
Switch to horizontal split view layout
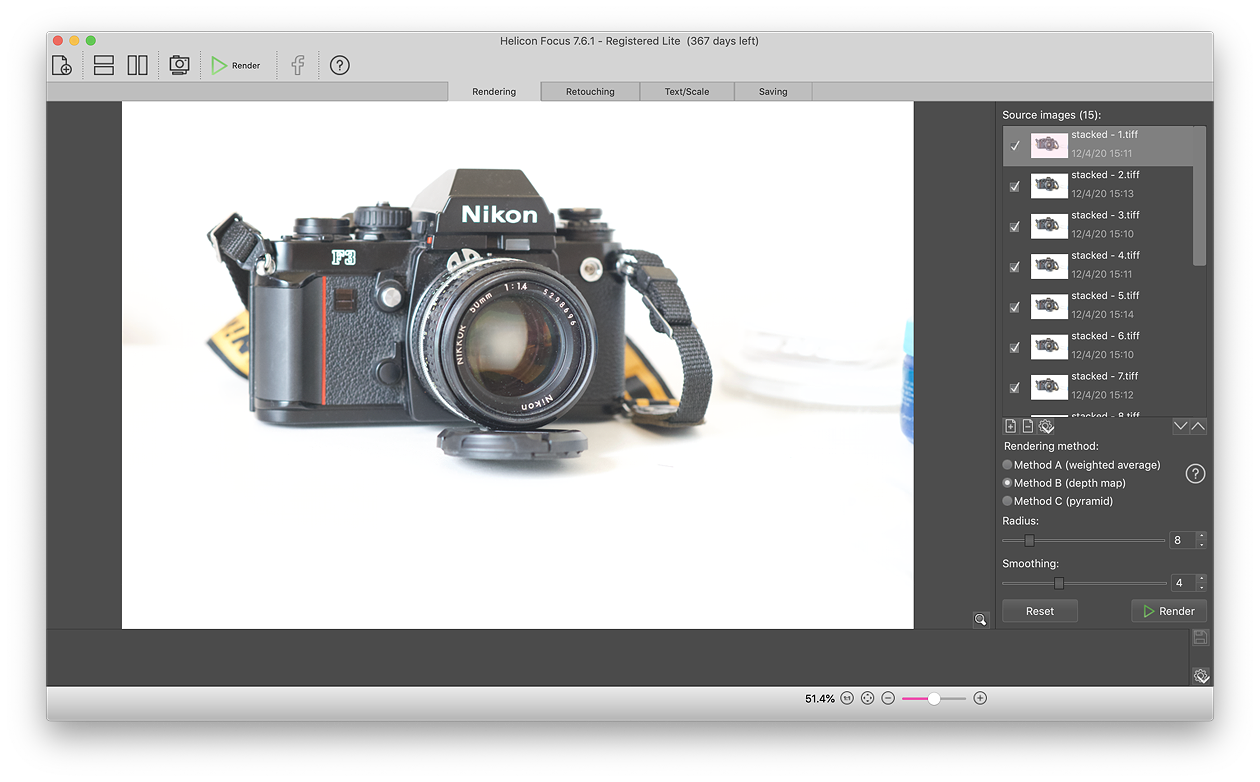click(x=104, y=66)
